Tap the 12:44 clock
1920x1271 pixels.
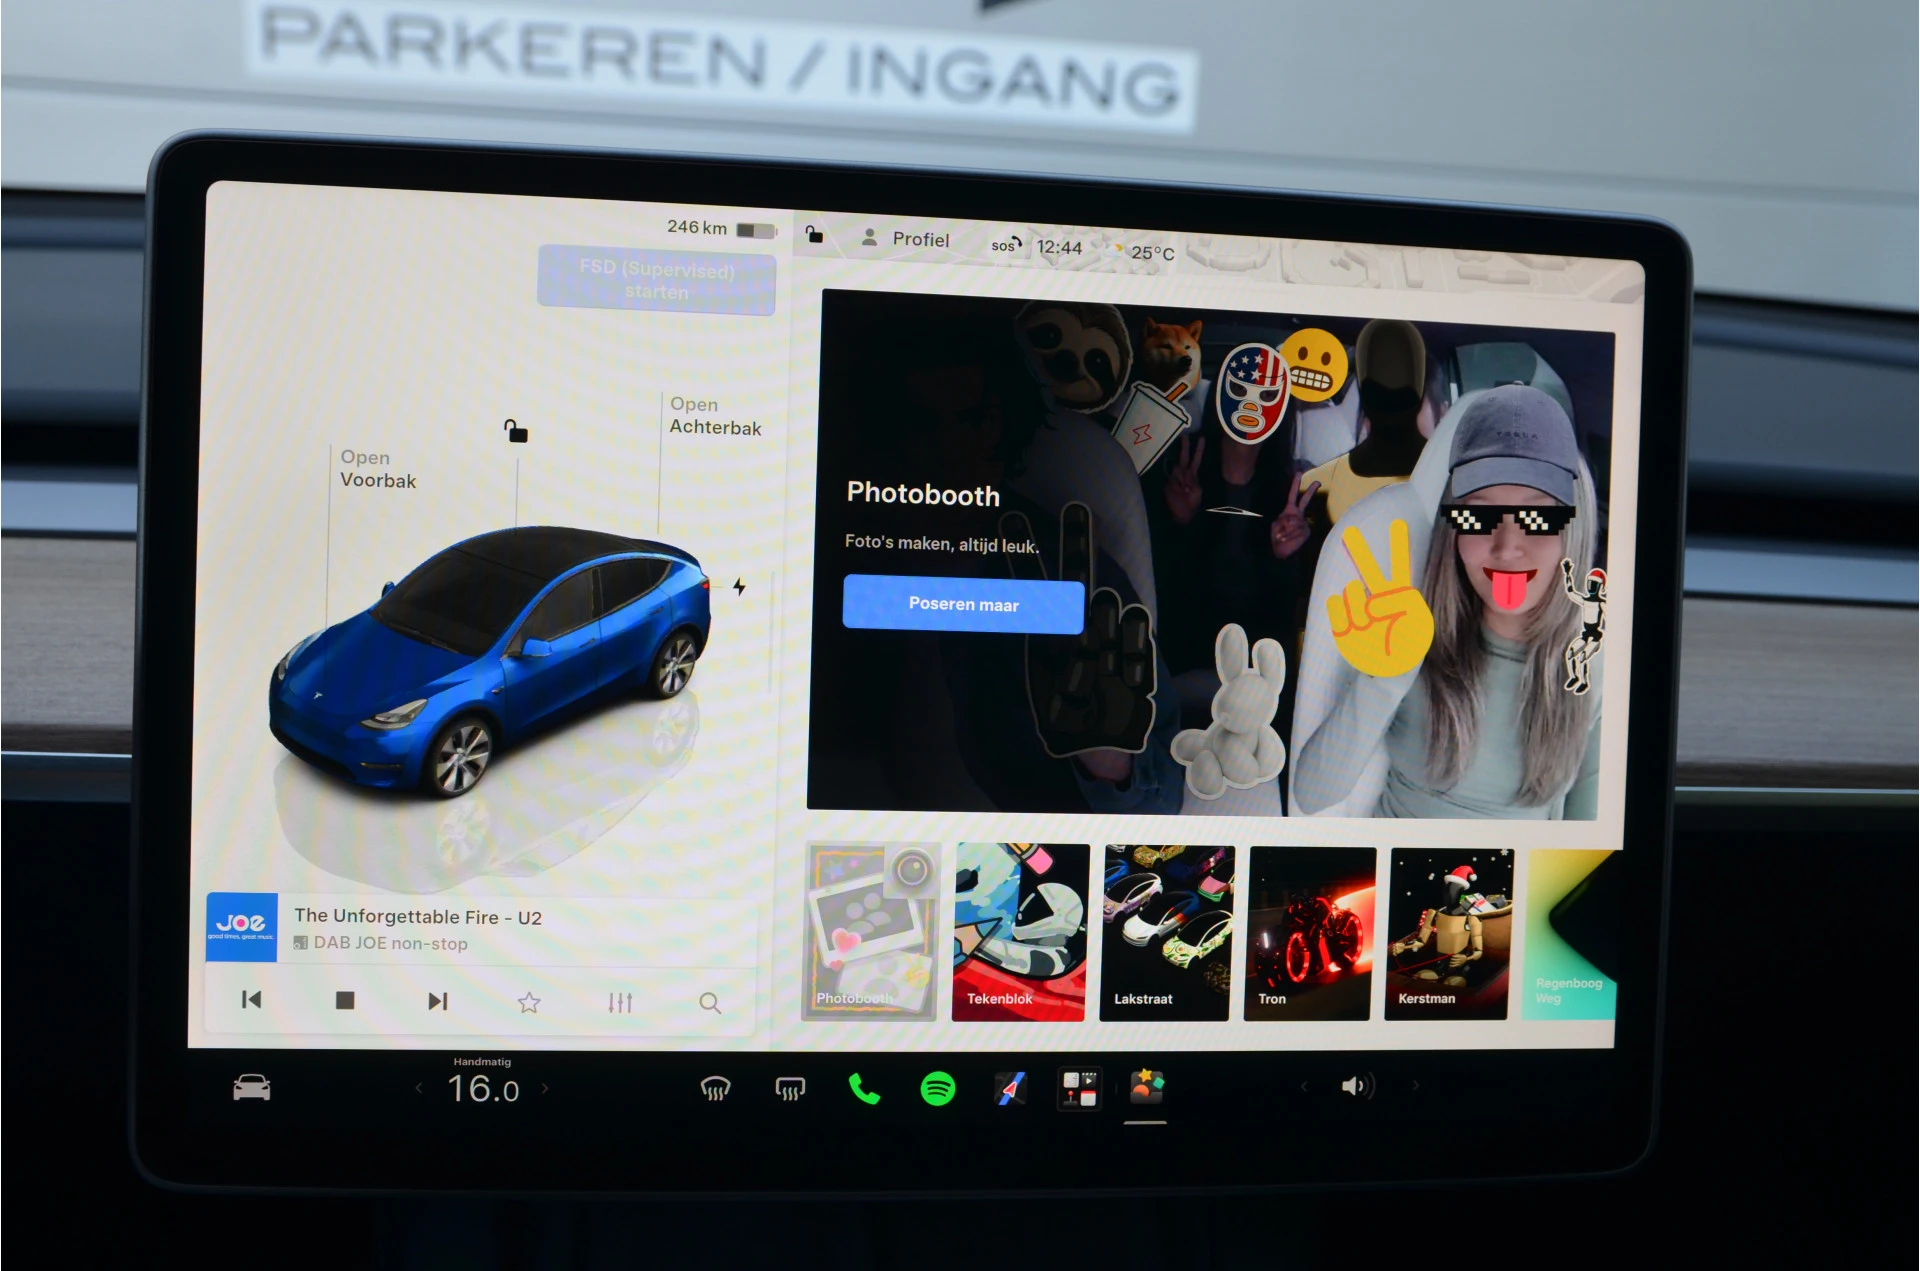1059,247
